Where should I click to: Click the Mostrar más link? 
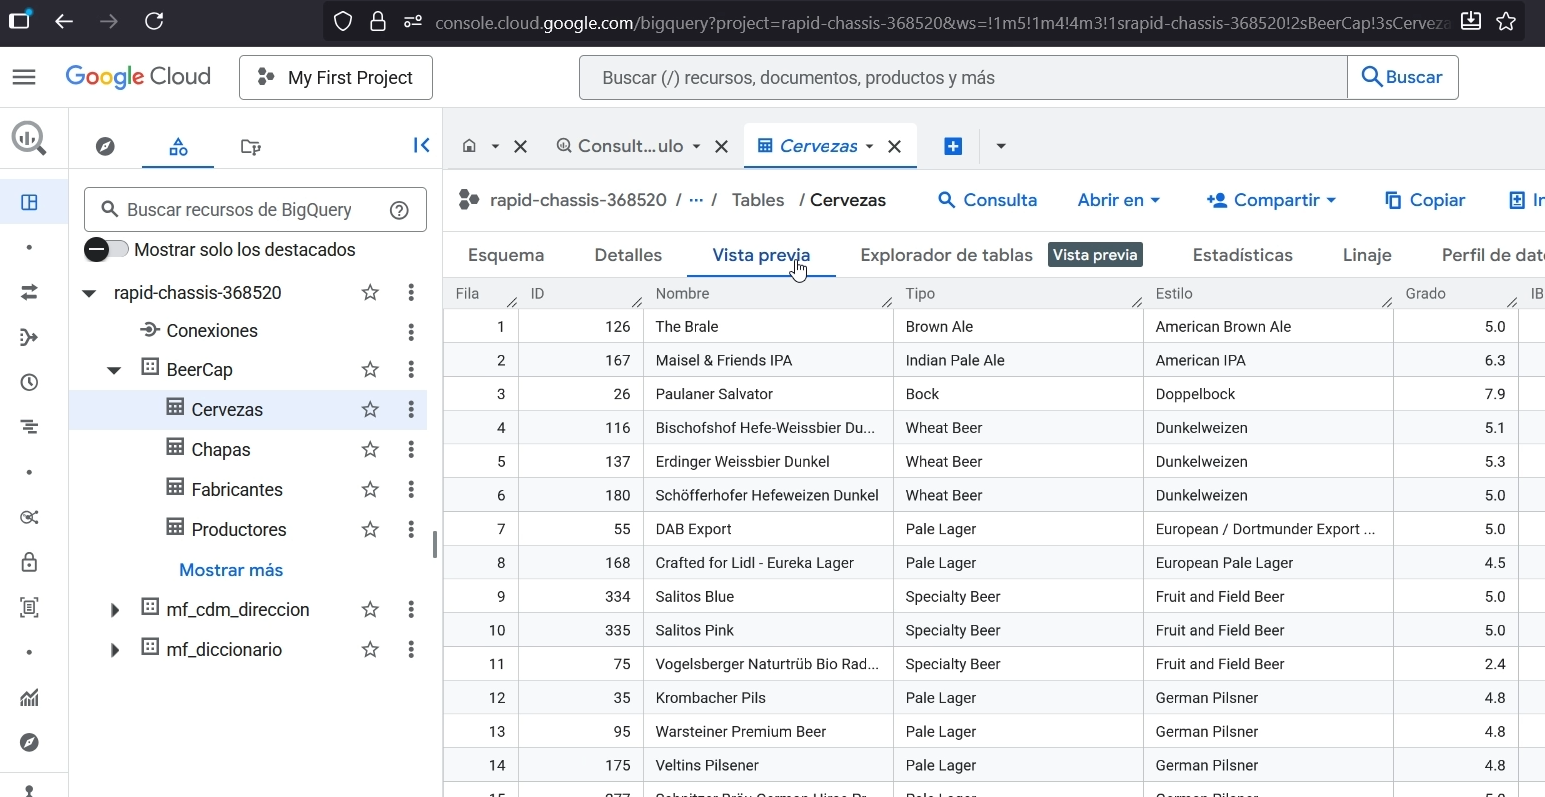pyautogui.click(x=230, y=570)
